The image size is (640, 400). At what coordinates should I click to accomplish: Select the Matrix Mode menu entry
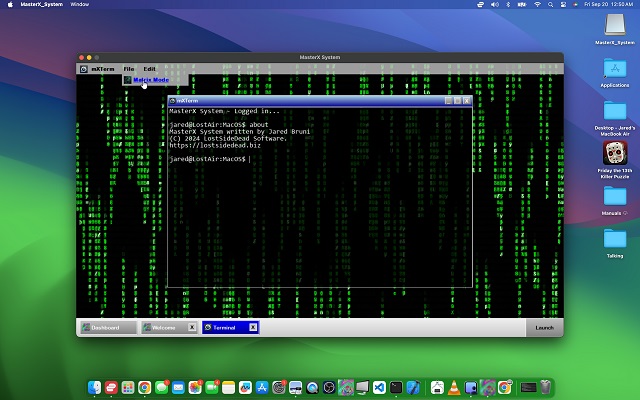click(156, 80)
